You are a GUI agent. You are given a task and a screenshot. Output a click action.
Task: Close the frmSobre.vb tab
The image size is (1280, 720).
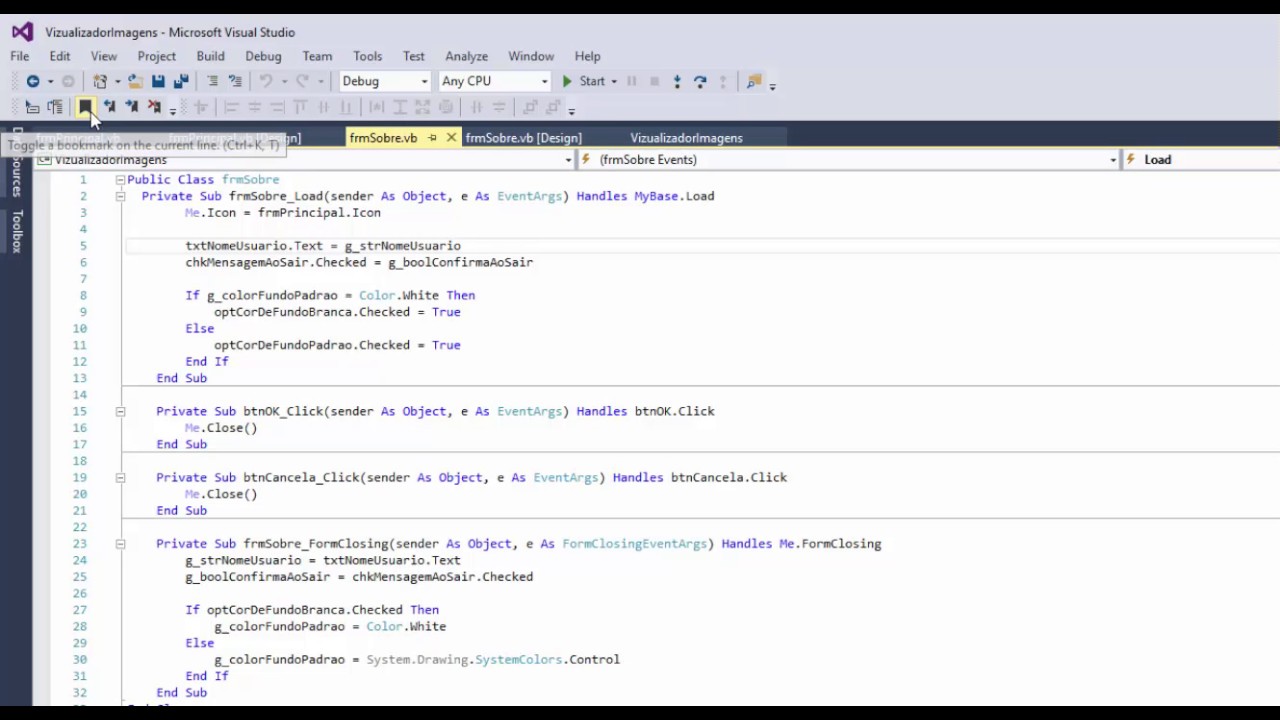[x=451, y=138]
